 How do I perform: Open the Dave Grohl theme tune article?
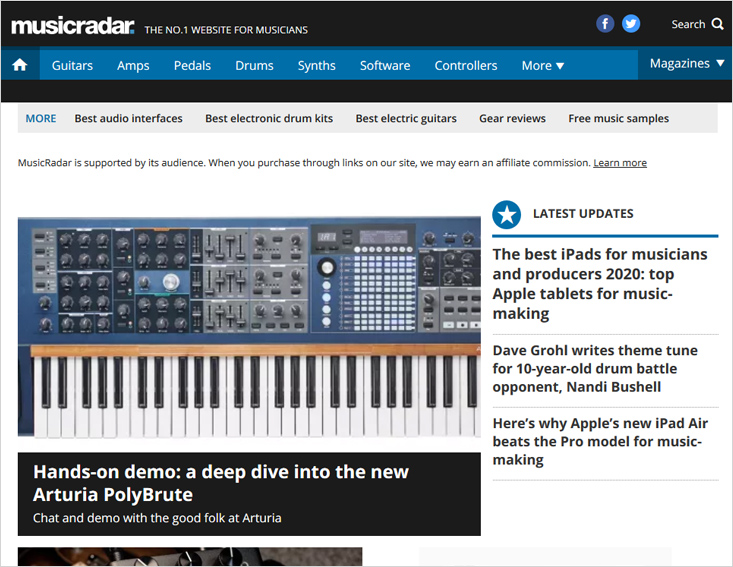coord(595,368)
